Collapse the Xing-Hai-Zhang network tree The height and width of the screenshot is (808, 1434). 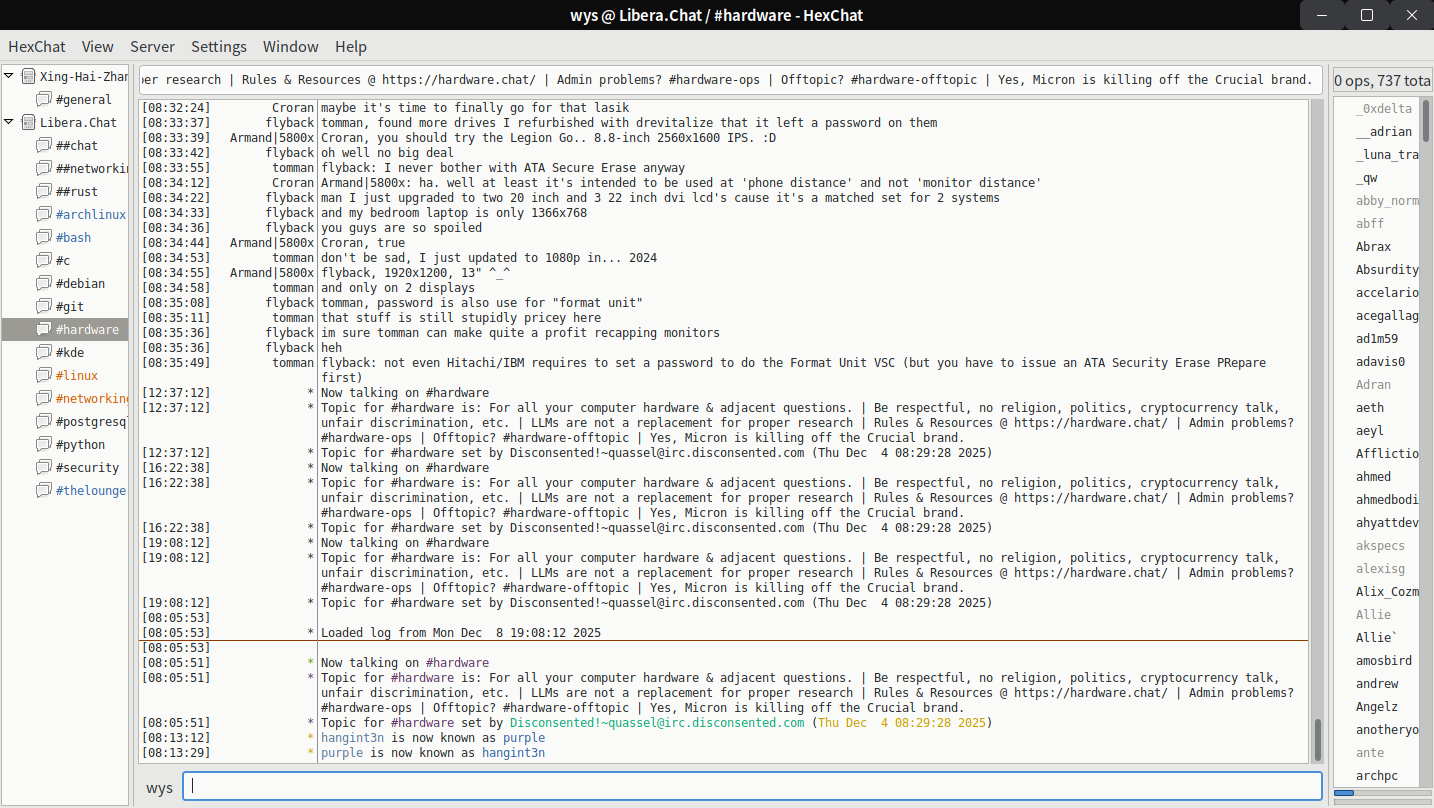pyautogui.click(x=10, y=77)
